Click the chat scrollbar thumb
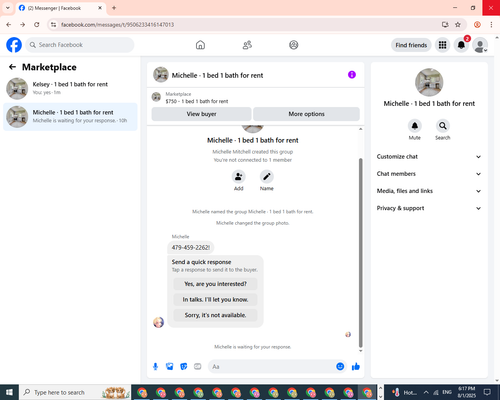500x400 pixels. (360, 253)
